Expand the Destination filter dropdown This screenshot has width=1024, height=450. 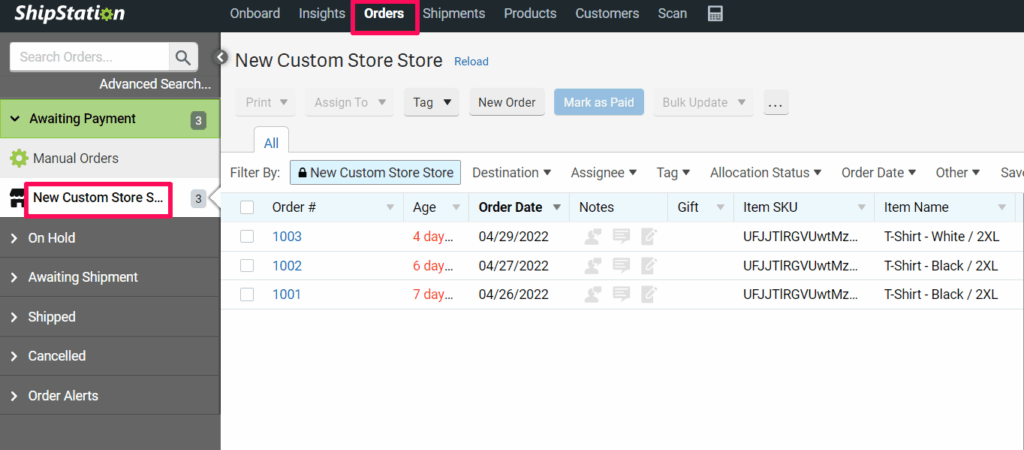(511, 173)
